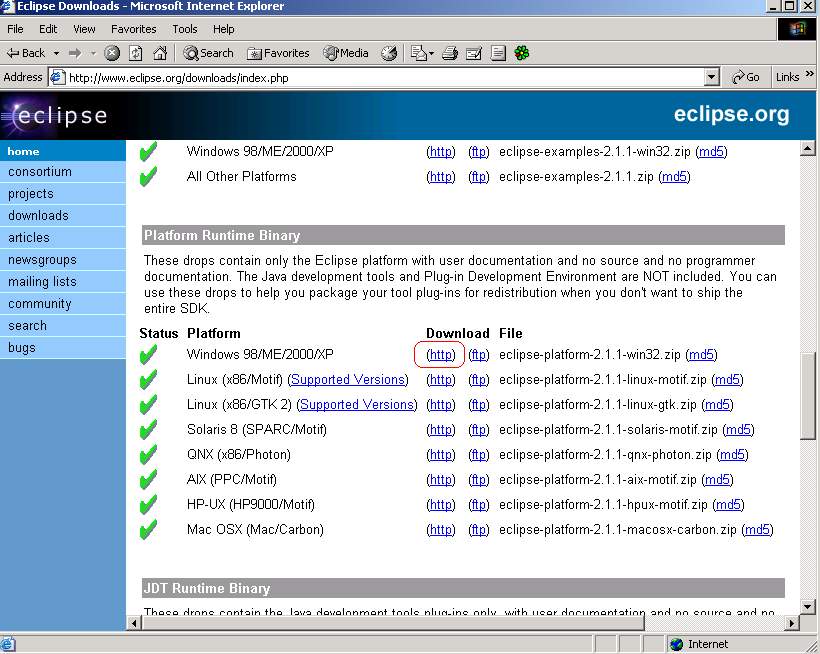Open bugs in the sidebar
The image size is (820, 654).
coord(63,348)
